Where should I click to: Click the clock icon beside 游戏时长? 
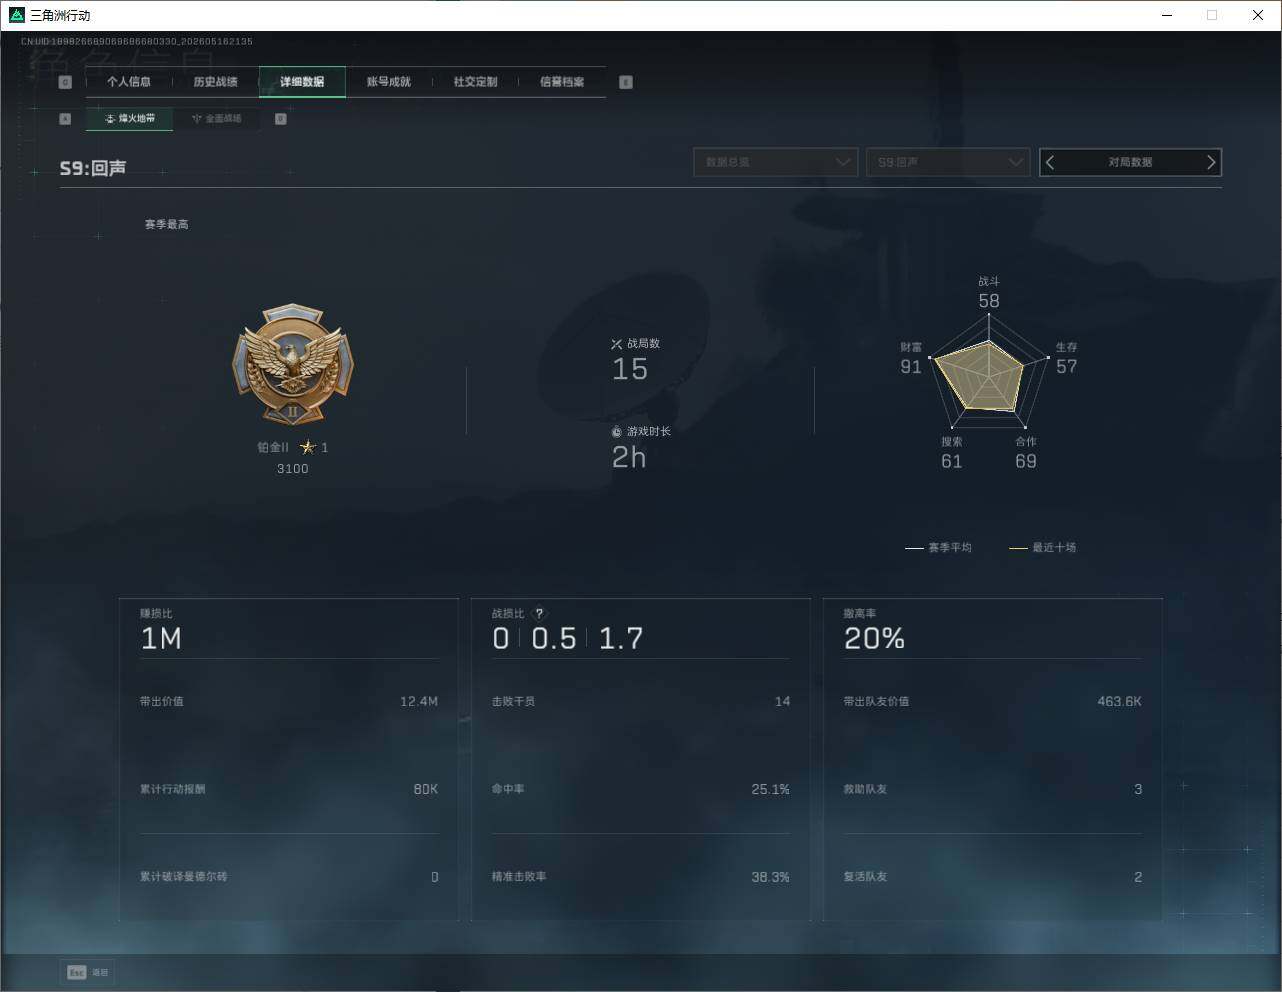click(x=617, y=432)
